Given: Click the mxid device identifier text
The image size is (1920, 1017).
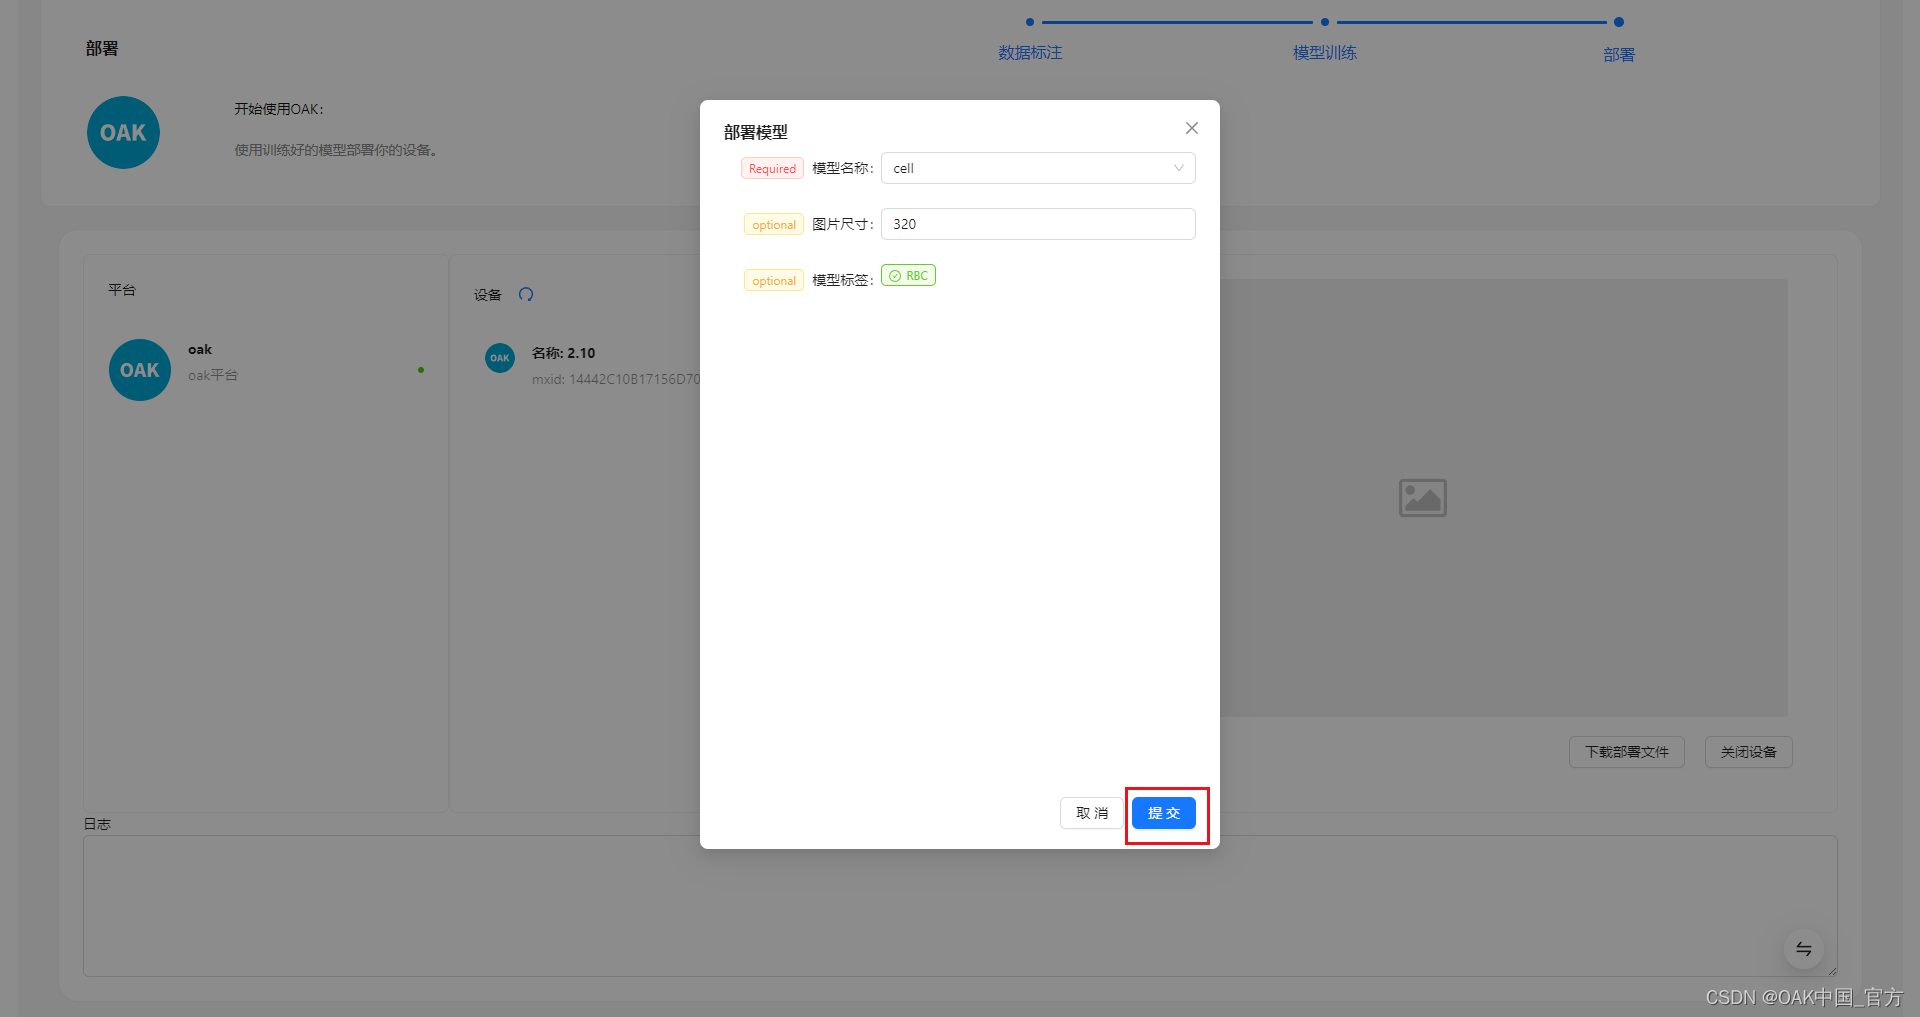Looking at the screenshot, I should coord(616,379).
